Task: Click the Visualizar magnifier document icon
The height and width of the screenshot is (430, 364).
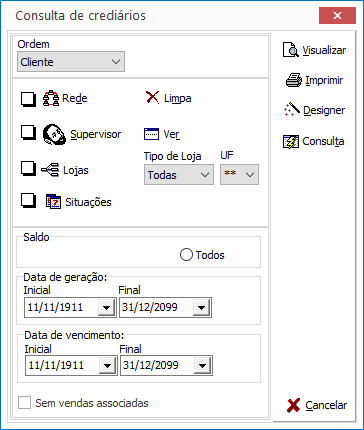Action: pos(291,50)
